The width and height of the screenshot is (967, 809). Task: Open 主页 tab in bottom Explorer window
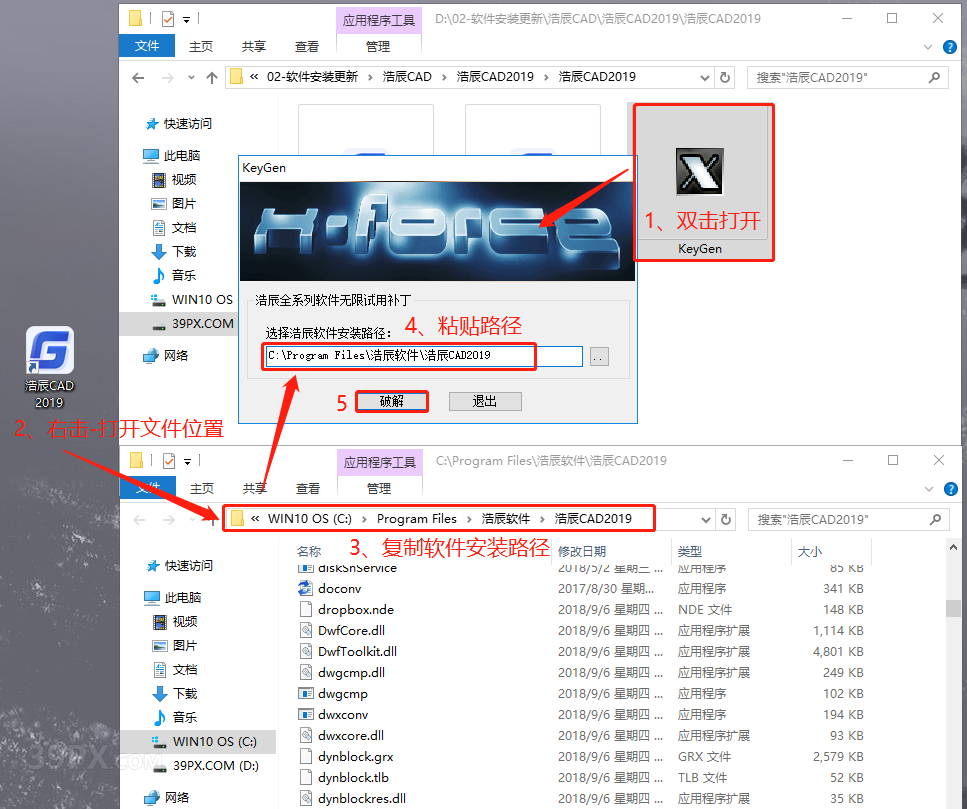(202, 488)
